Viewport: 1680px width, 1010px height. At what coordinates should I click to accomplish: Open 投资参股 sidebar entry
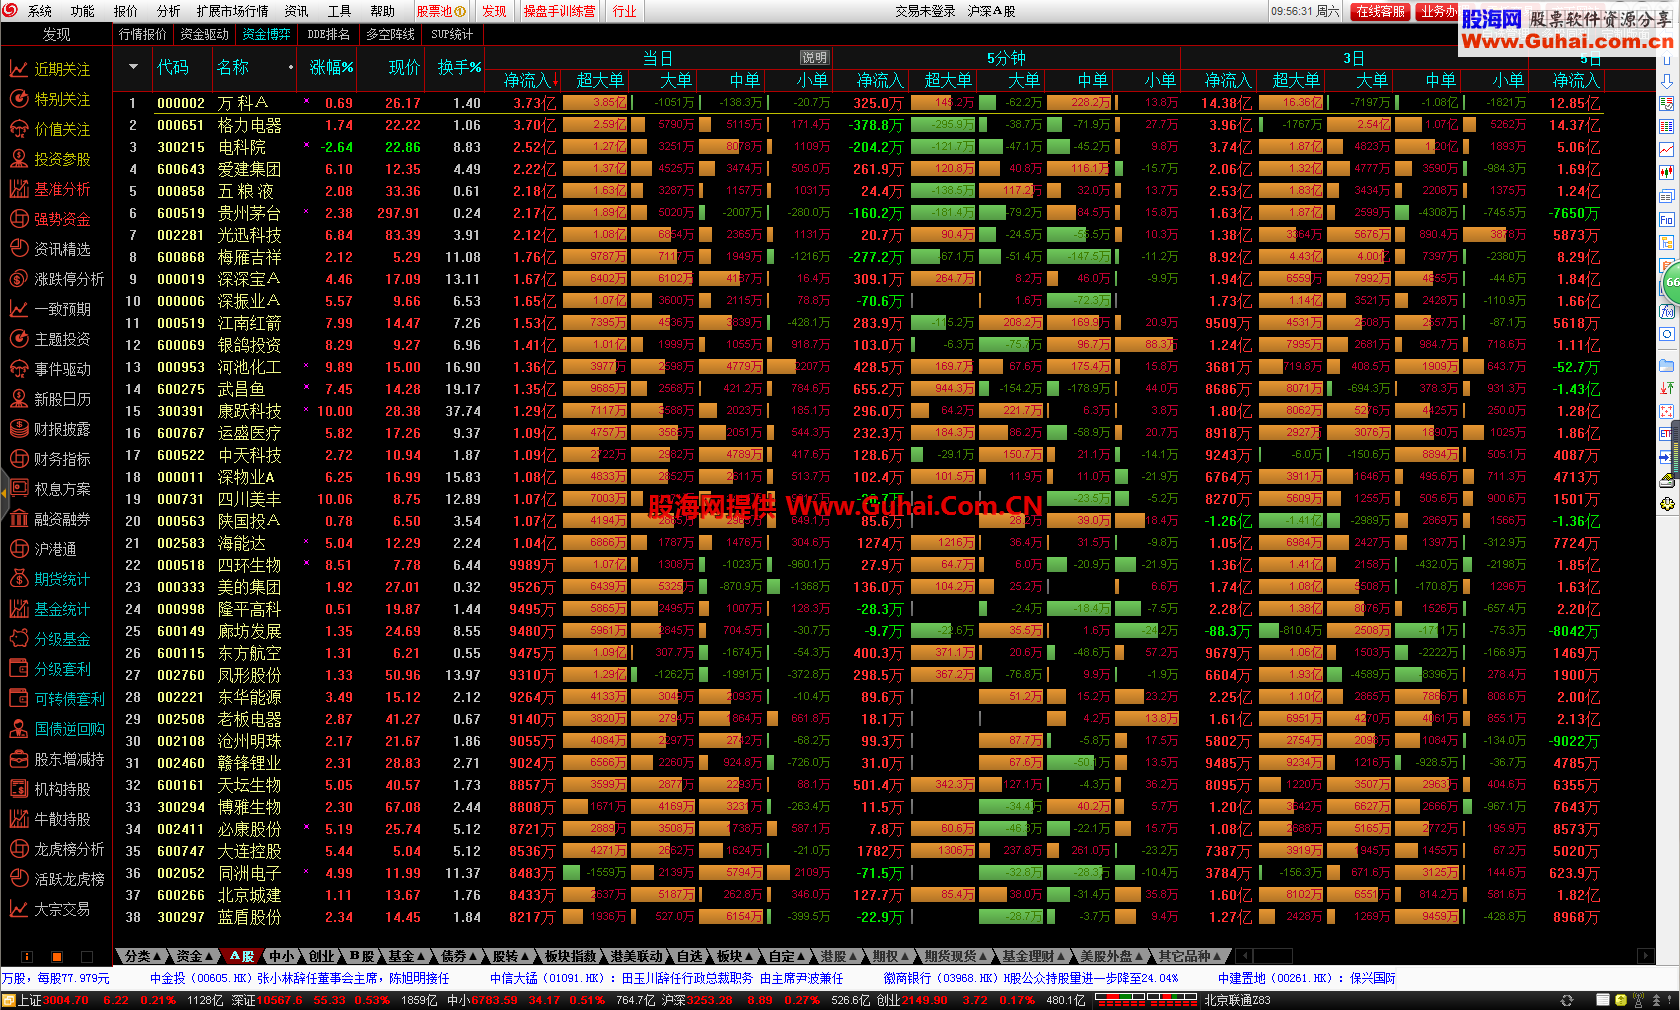pos(50,159)
